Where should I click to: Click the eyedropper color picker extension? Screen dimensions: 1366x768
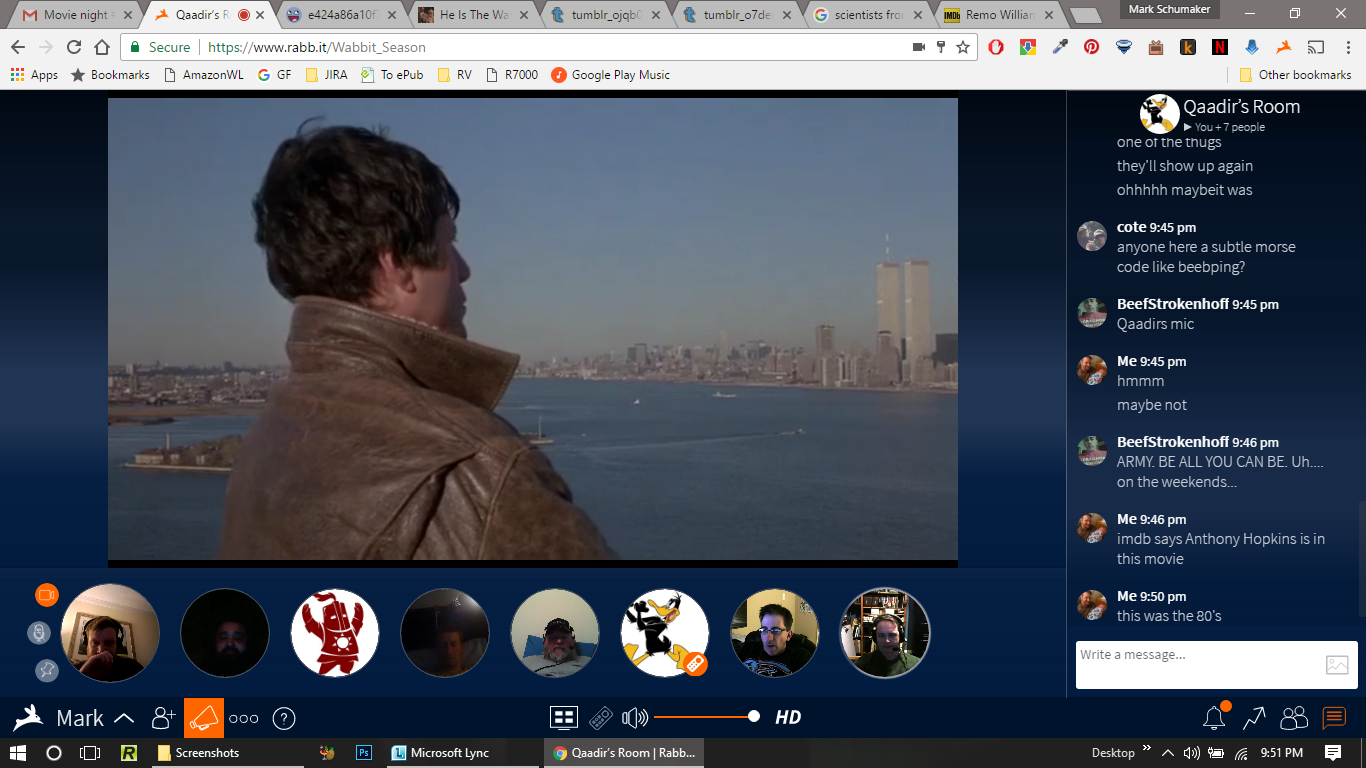tap(1060, 47)
